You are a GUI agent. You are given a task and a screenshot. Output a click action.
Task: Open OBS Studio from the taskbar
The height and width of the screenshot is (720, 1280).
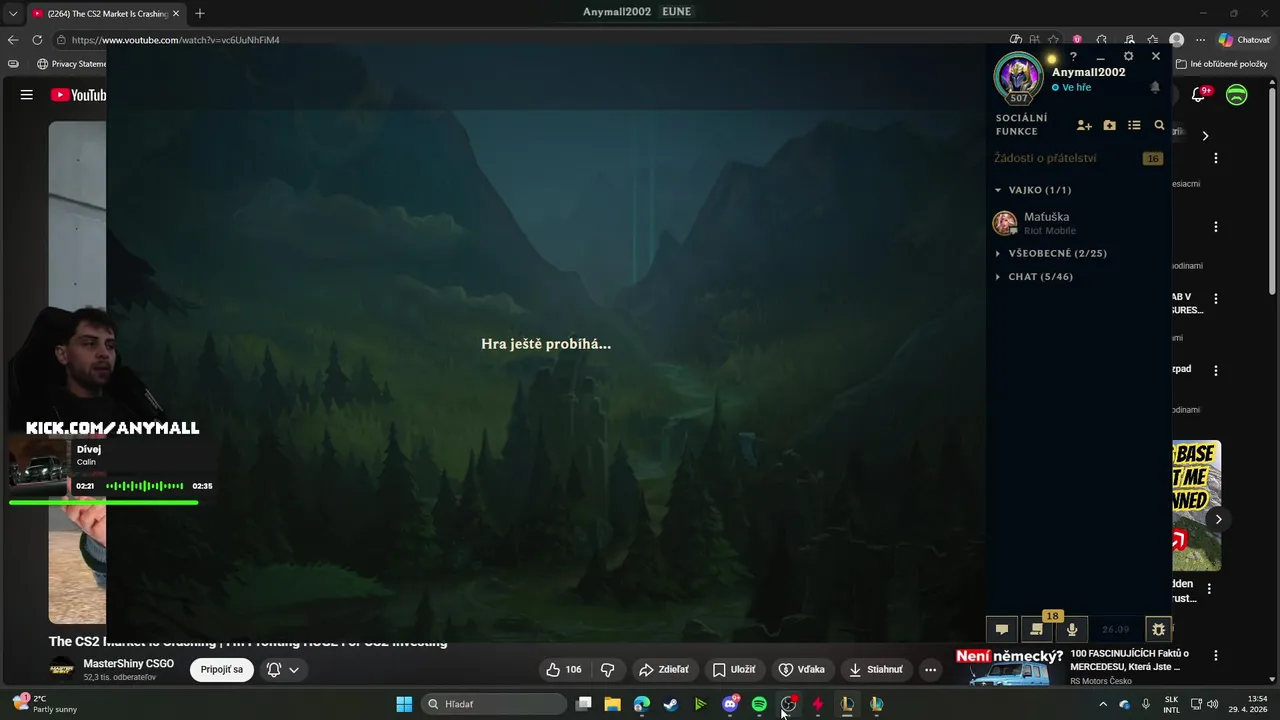click(x=789, y=704)
